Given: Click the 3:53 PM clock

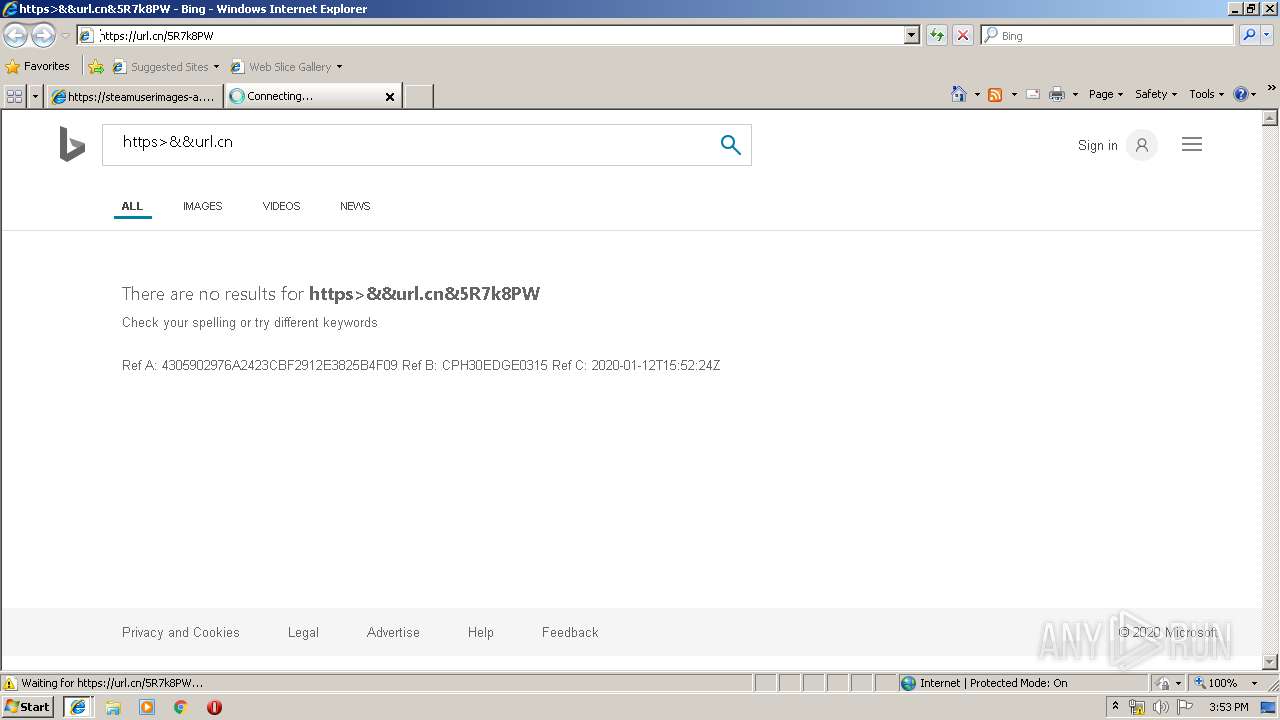Looking at the screenshot, I should [1229, 707].
